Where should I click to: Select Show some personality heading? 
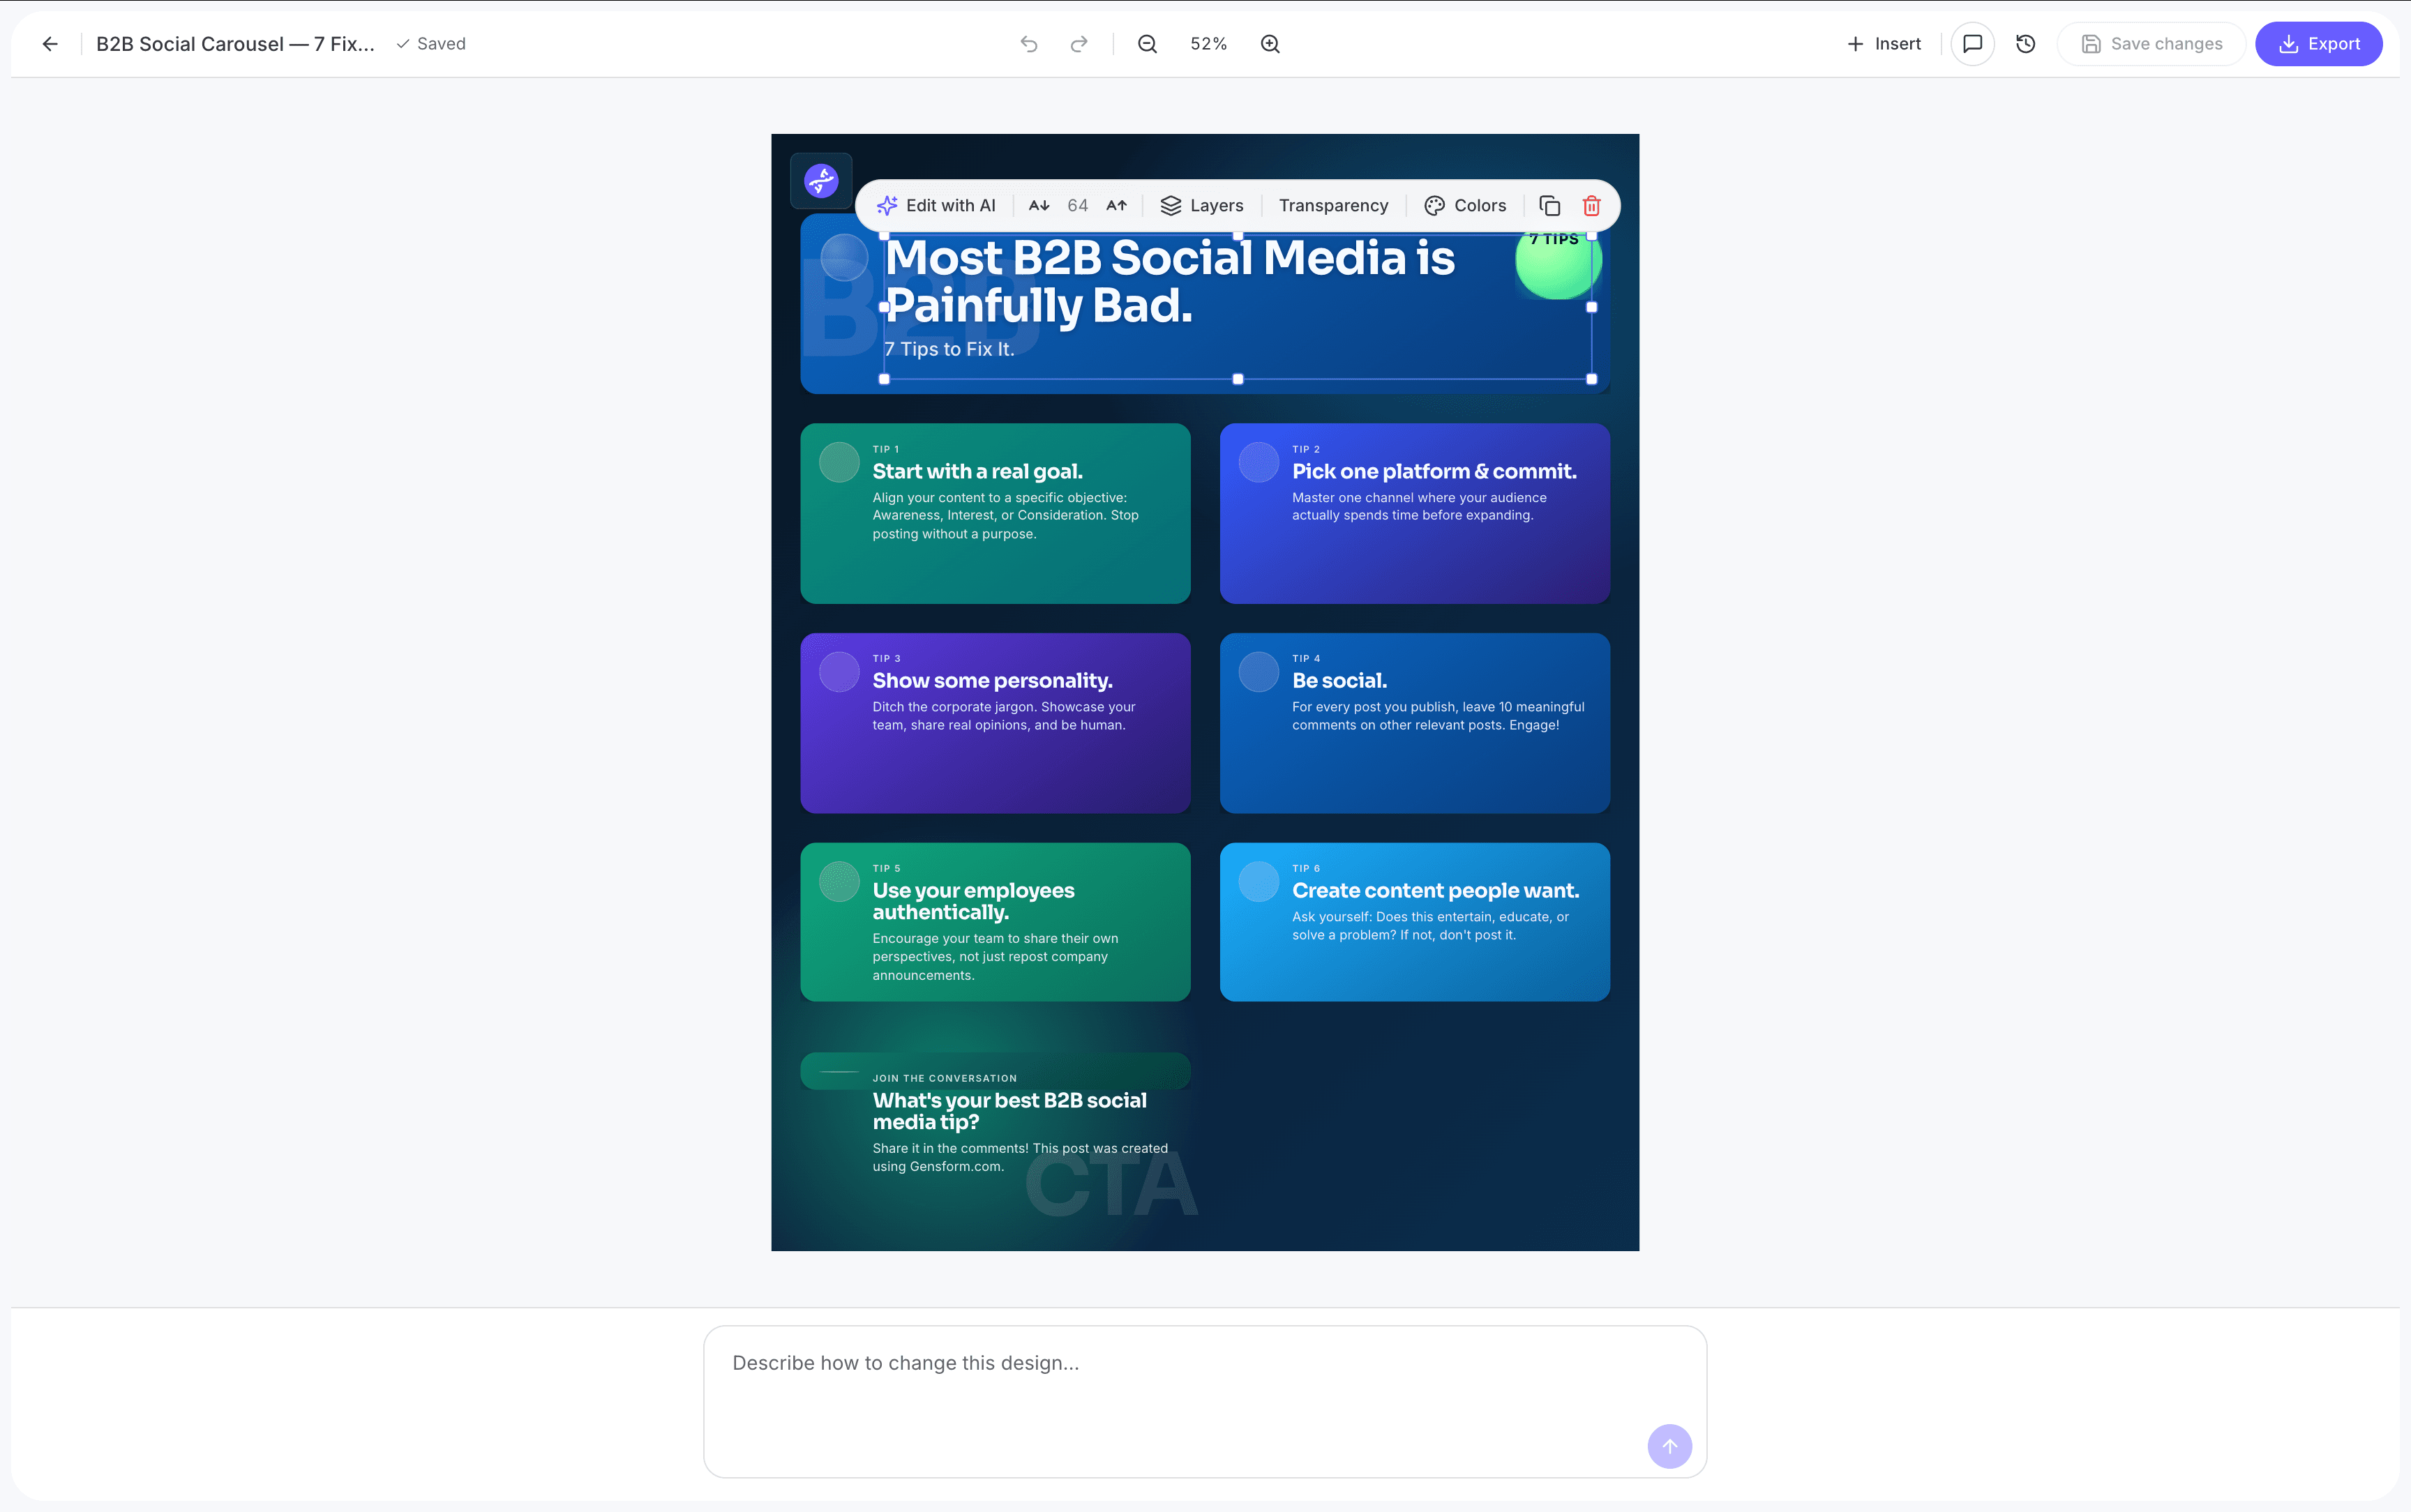click(992, 681)
